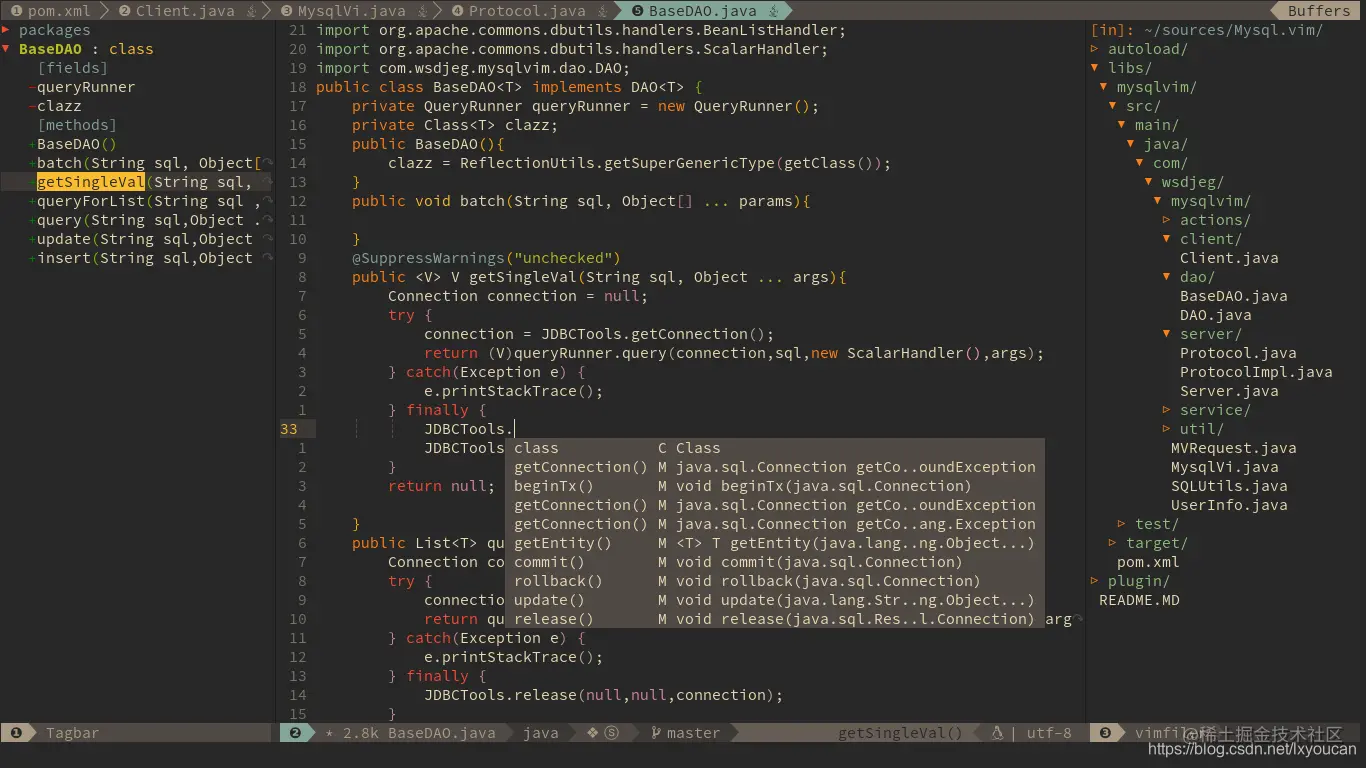Screen dimensions: 1366x768
Task: Select the insert method in Tagbar
Action: pos(144,258)
